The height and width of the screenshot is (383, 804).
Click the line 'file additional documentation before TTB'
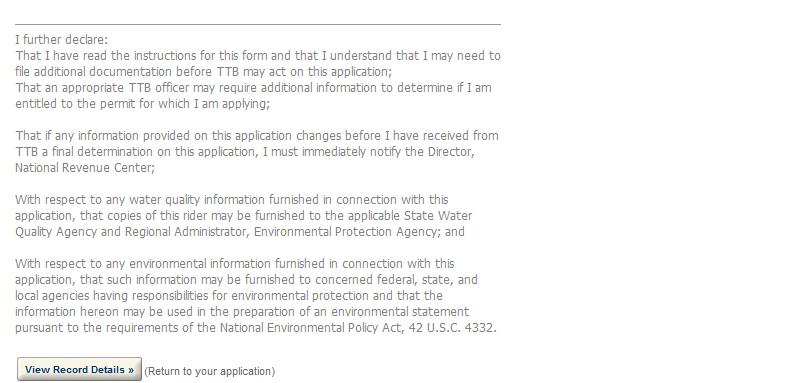[204, 71]
